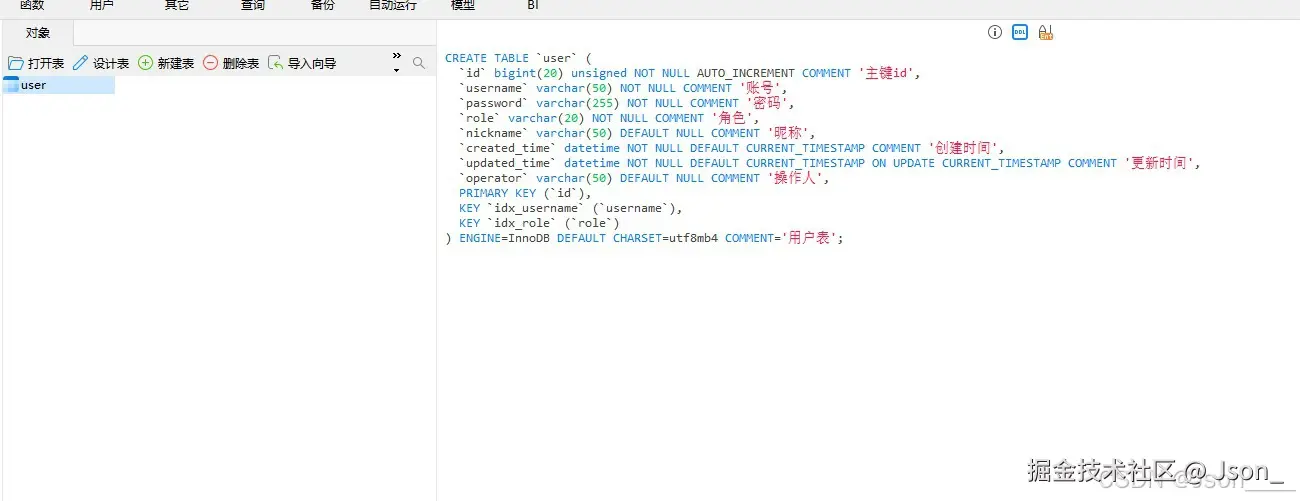Viewport: 1300px width, 501px height.
Task: Open the 用户 (Users) section
Action: [x=101, y=5]
